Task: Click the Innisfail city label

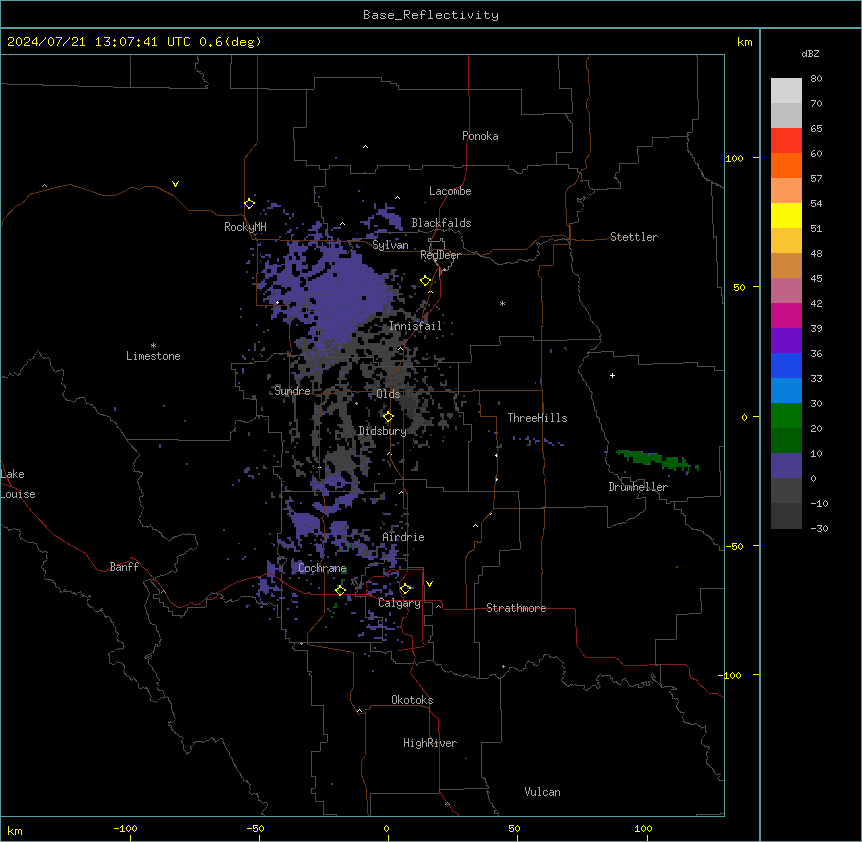Action: (415, 326)
